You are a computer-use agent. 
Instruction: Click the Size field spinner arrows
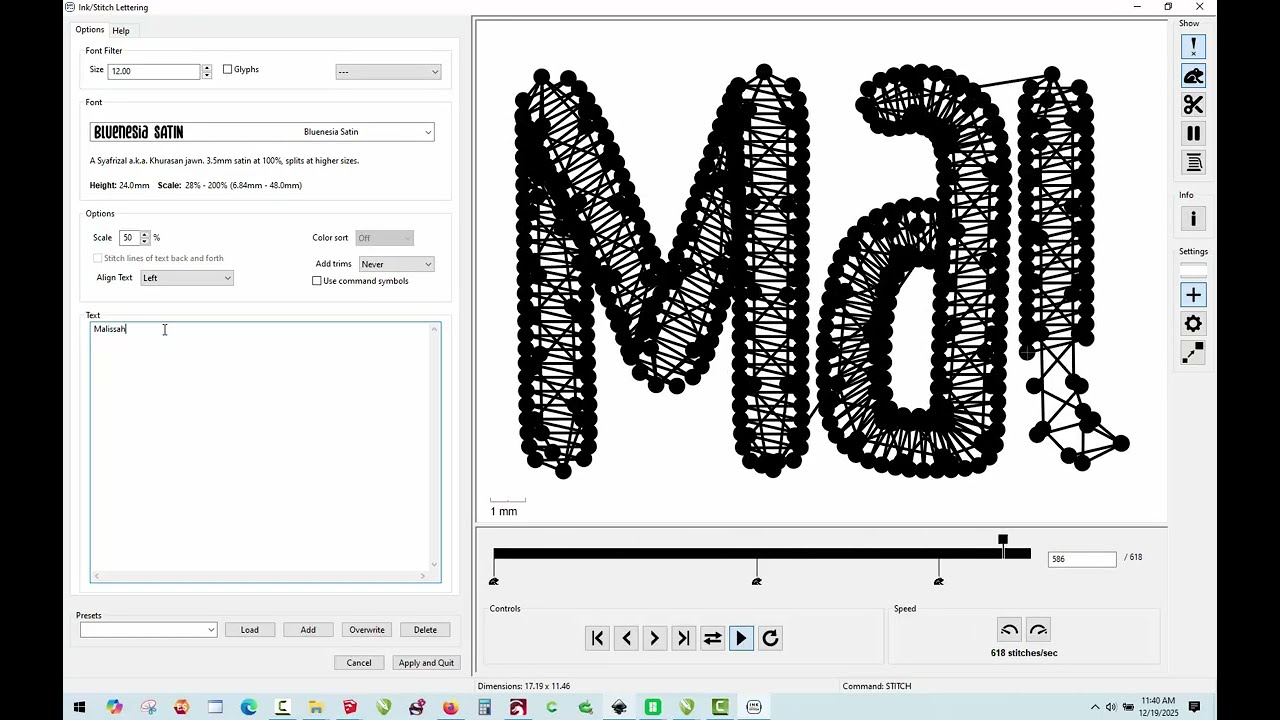pyautogui.click(x=207, y=71)
